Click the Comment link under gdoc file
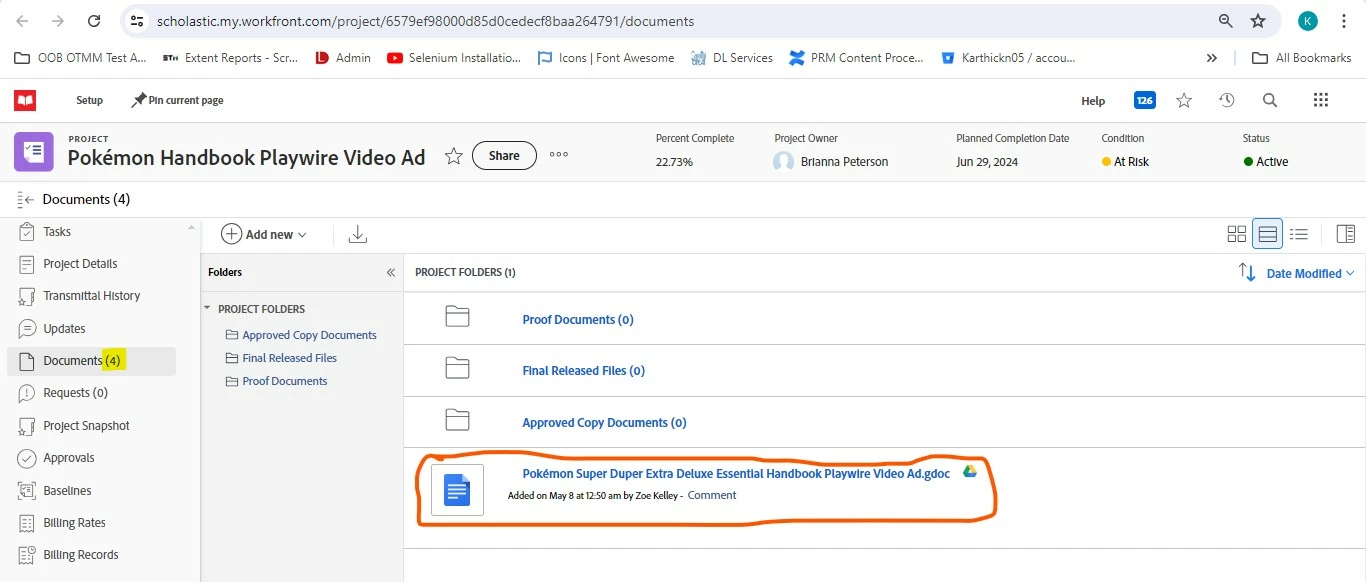1366x582 pixels. pyautogui.click(x=712, y=495)
